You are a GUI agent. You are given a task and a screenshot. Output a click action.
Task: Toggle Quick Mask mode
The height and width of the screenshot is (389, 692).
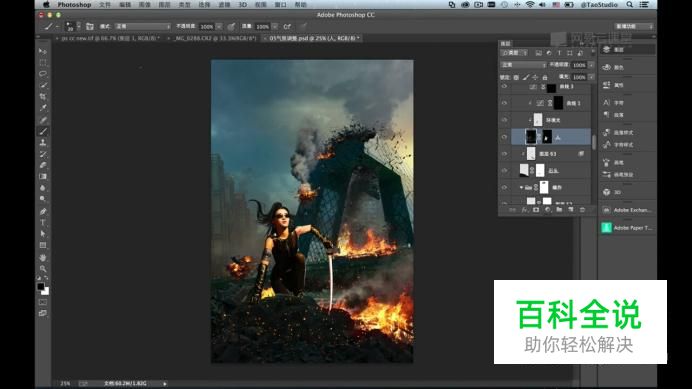pyautogui.click(x=42, y=302)
